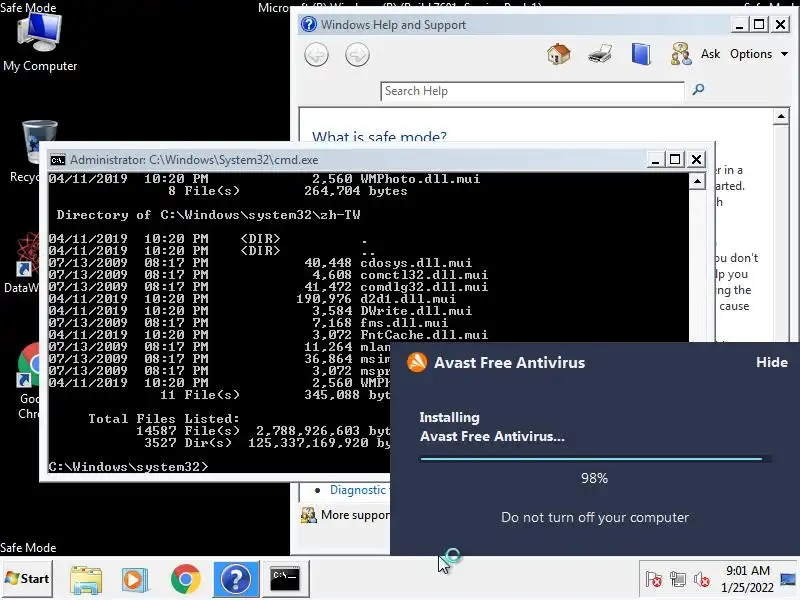Click the WMPhoto.dll.mui entry at top
The height and width of the screenshot is (600, 800).
pos(420,179)
